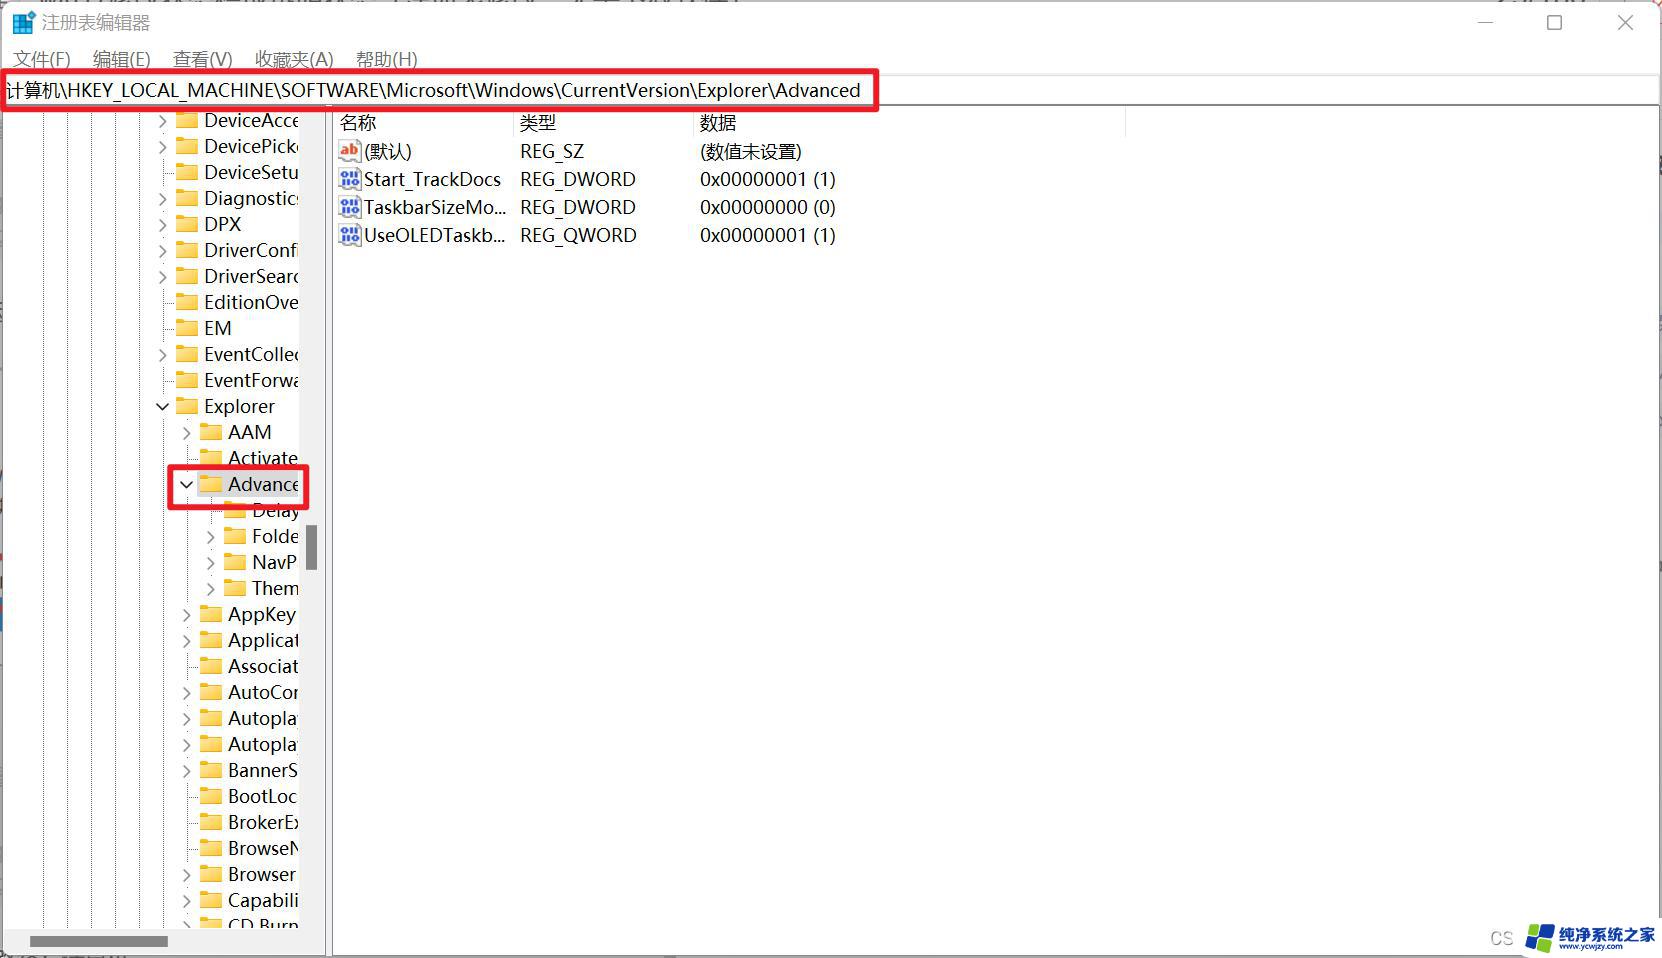
Task: Select the Start_TrackDocs DWORD value icon
Action: pos(349,179)
